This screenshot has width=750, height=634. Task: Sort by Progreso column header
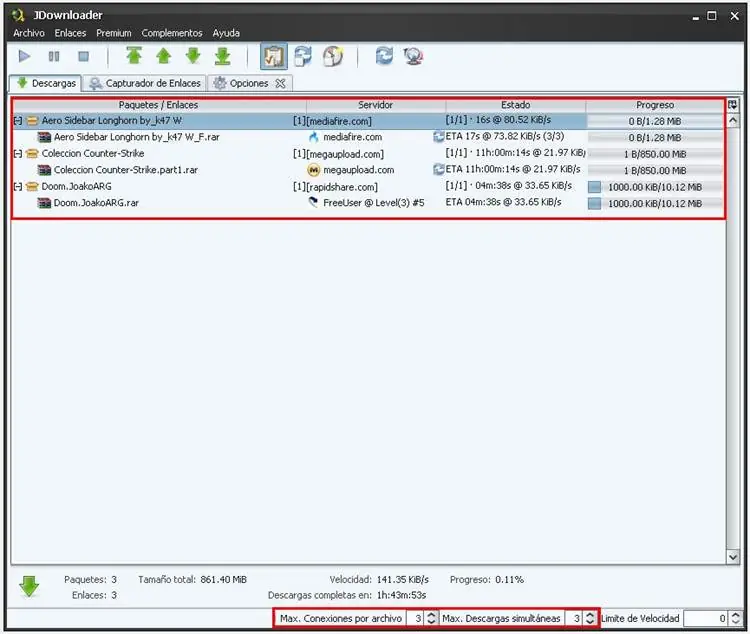655,105
